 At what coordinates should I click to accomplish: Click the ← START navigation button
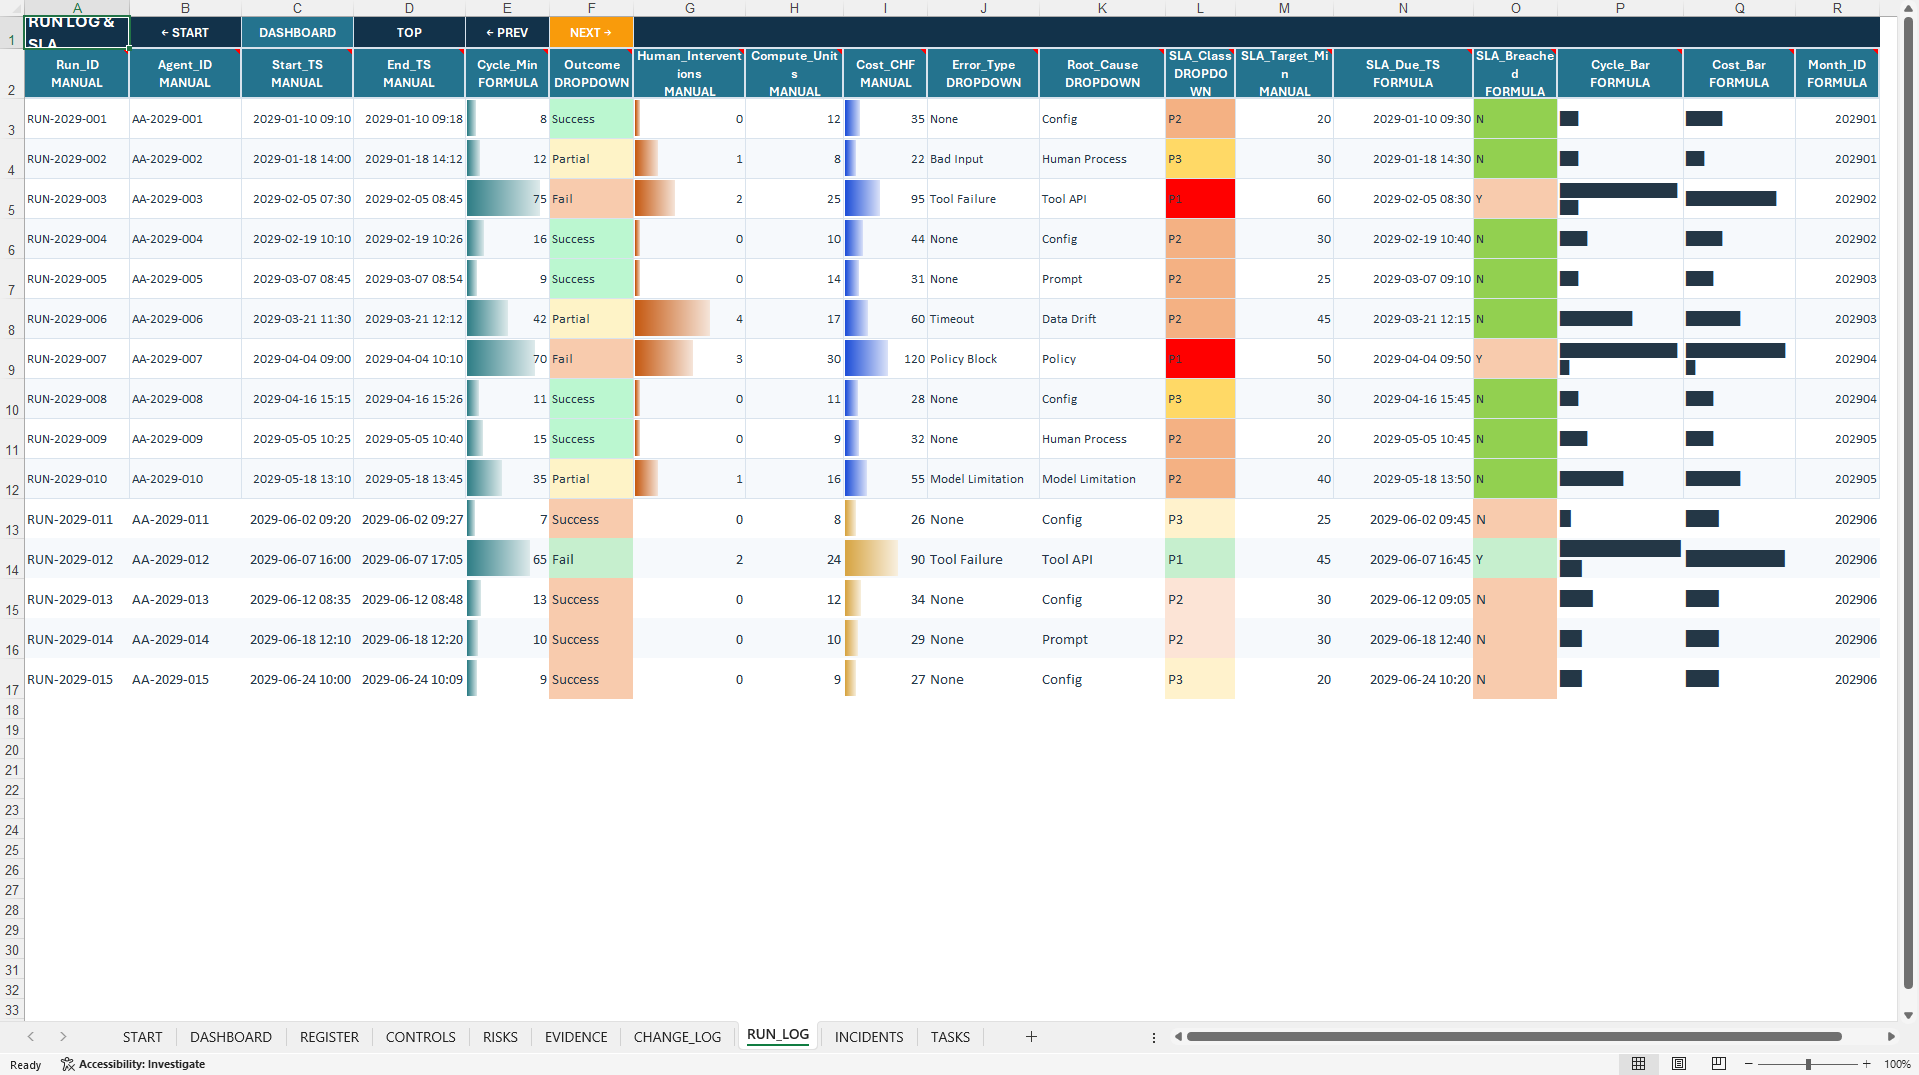coord(185,32)
